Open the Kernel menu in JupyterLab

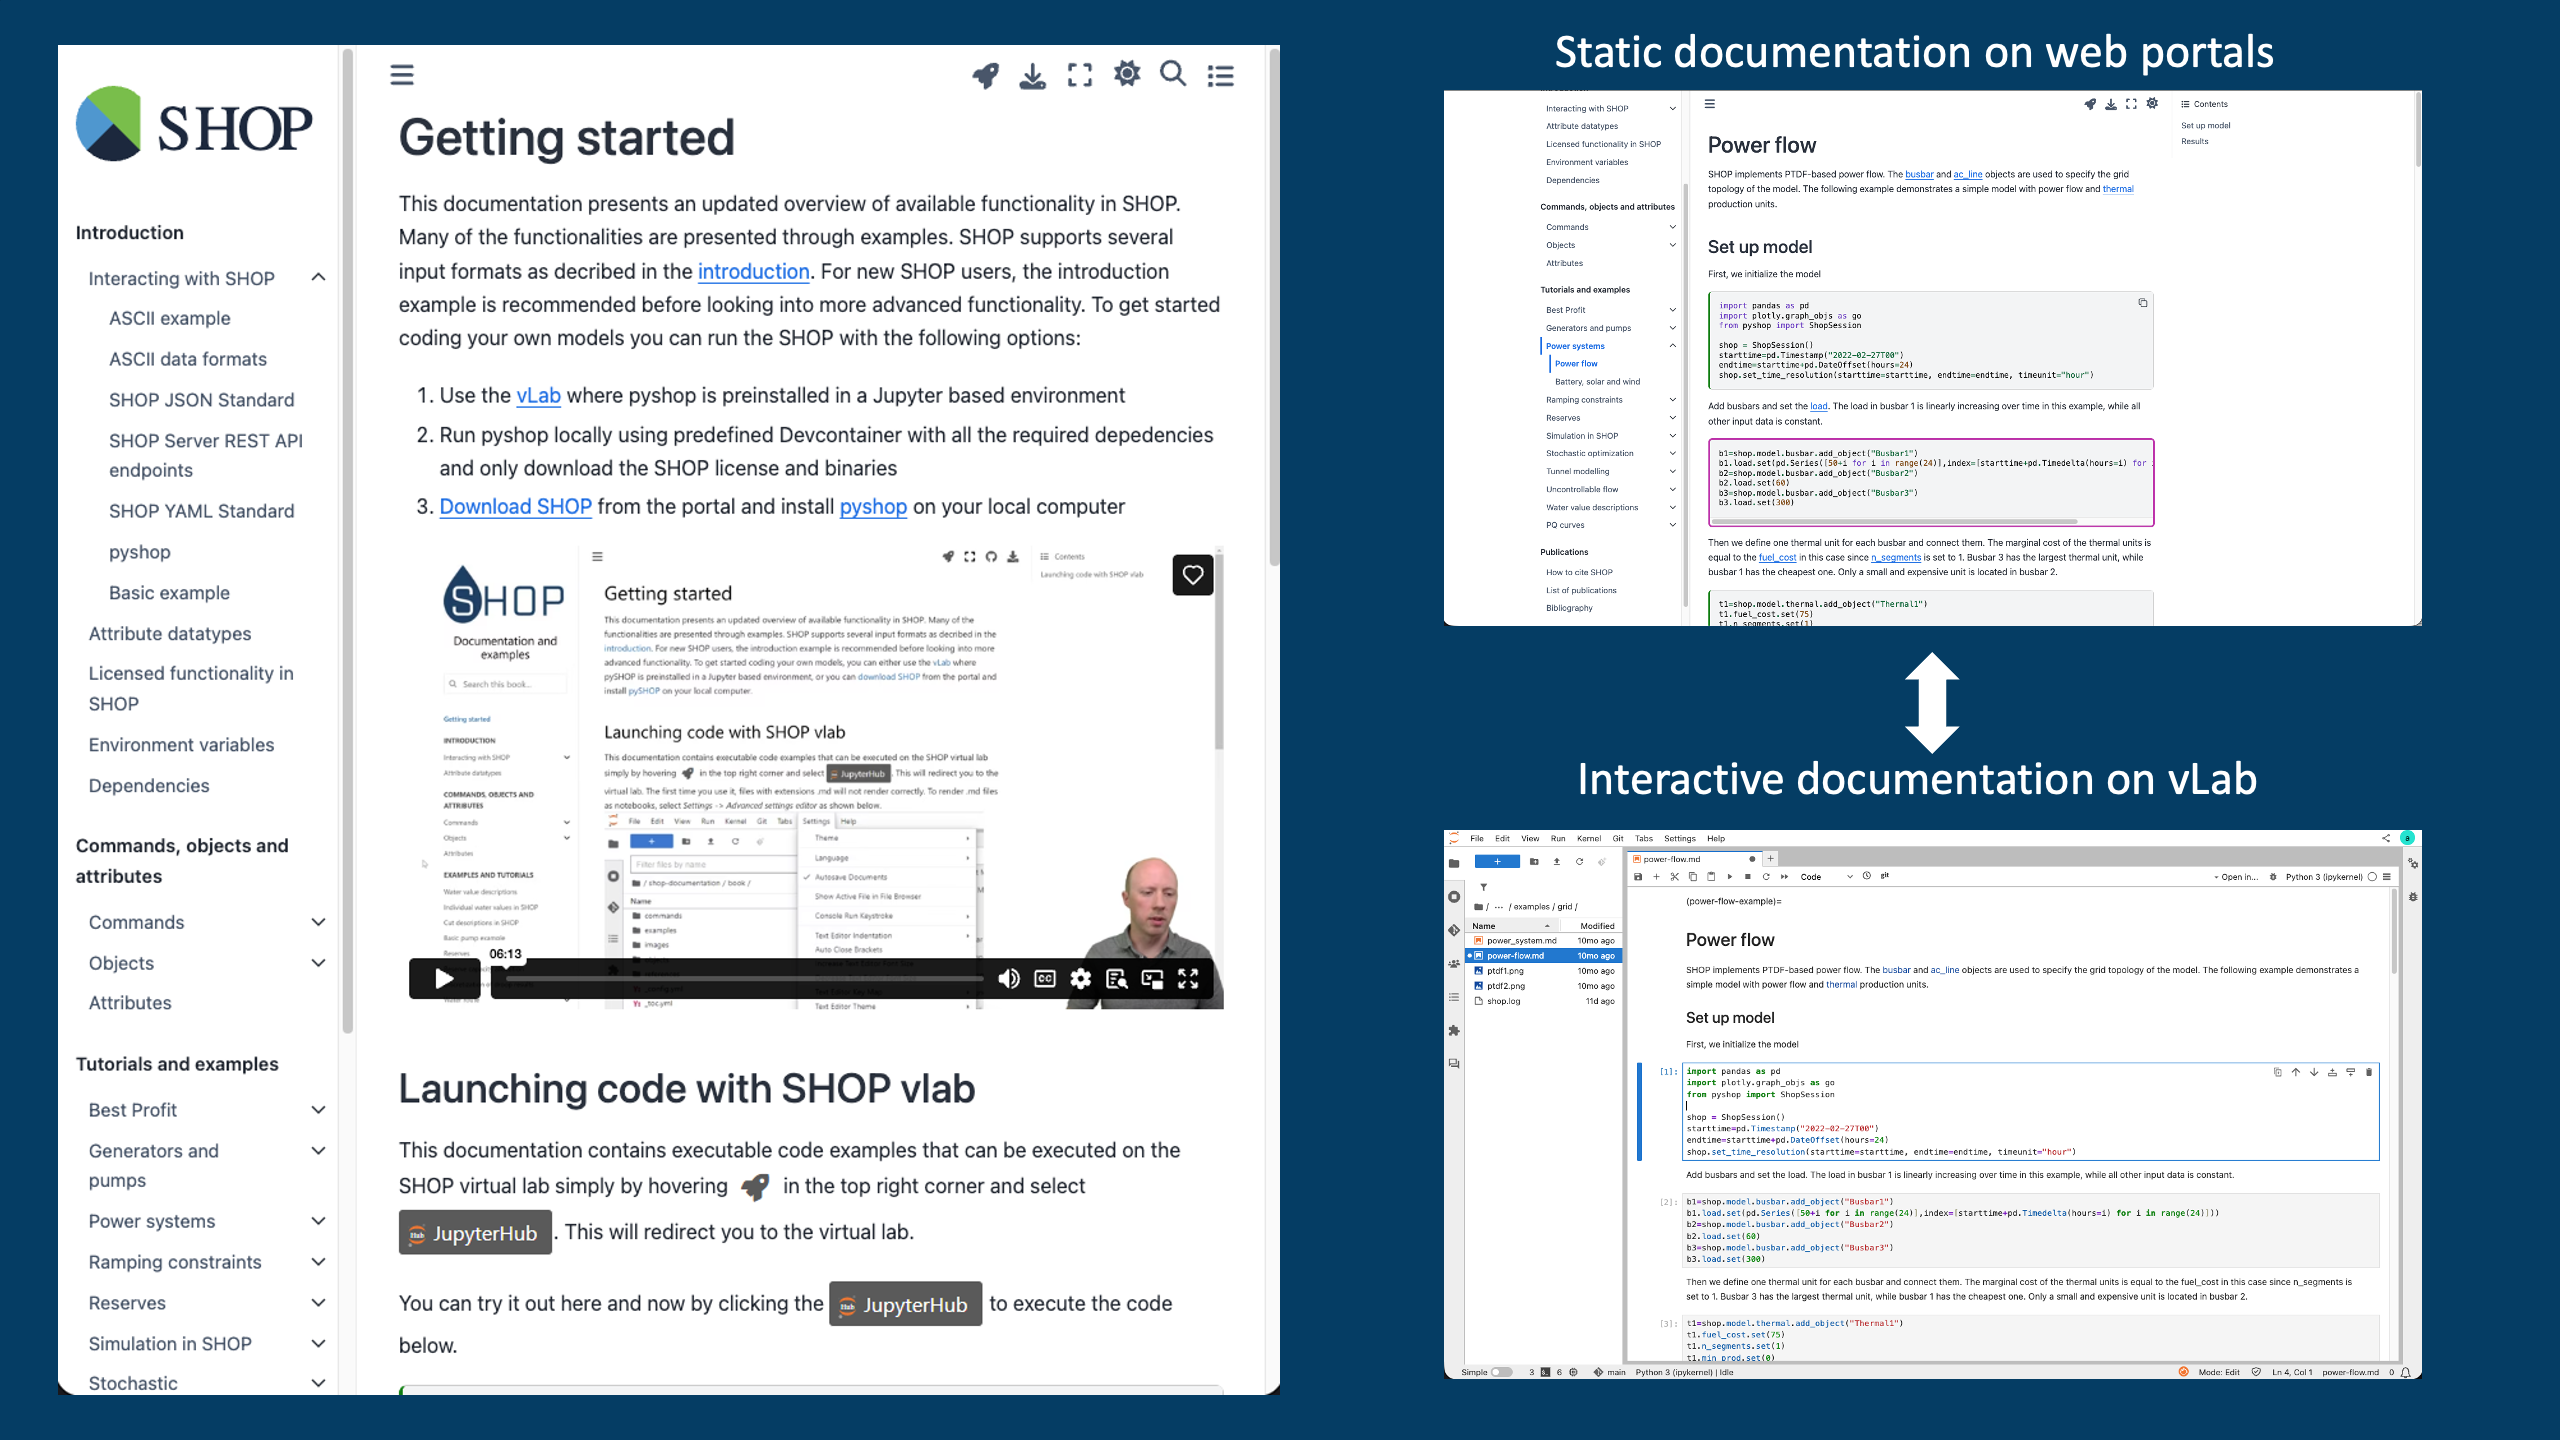1588,838
